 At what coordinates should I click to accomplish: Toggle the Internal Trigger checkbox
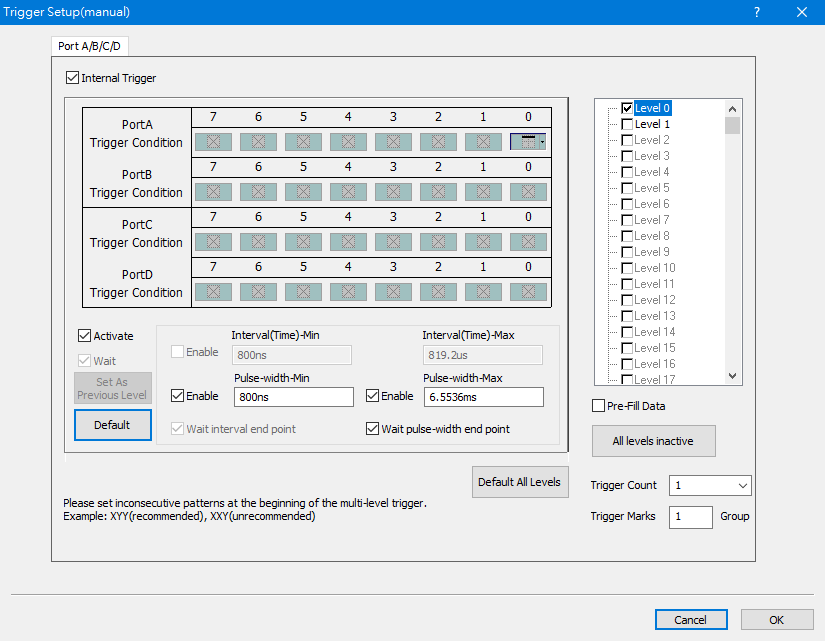(x=73, y=78)
